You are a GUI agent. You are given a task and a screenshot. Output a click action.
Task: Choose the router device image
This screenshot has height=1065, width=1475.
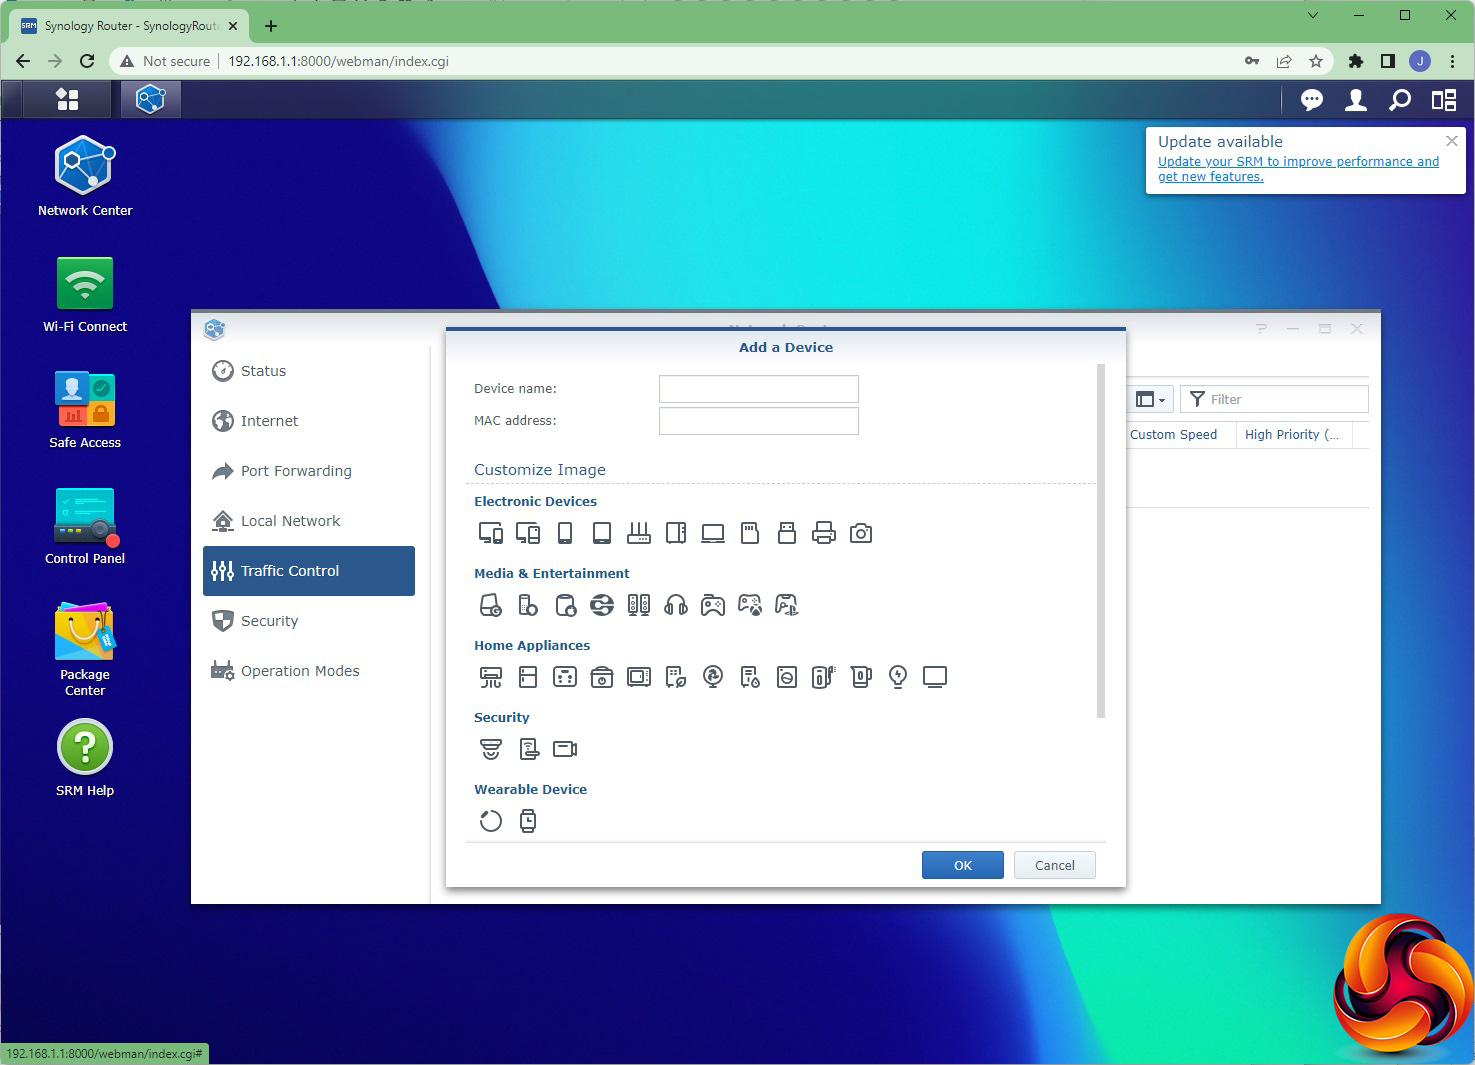[x=639, y=533]
